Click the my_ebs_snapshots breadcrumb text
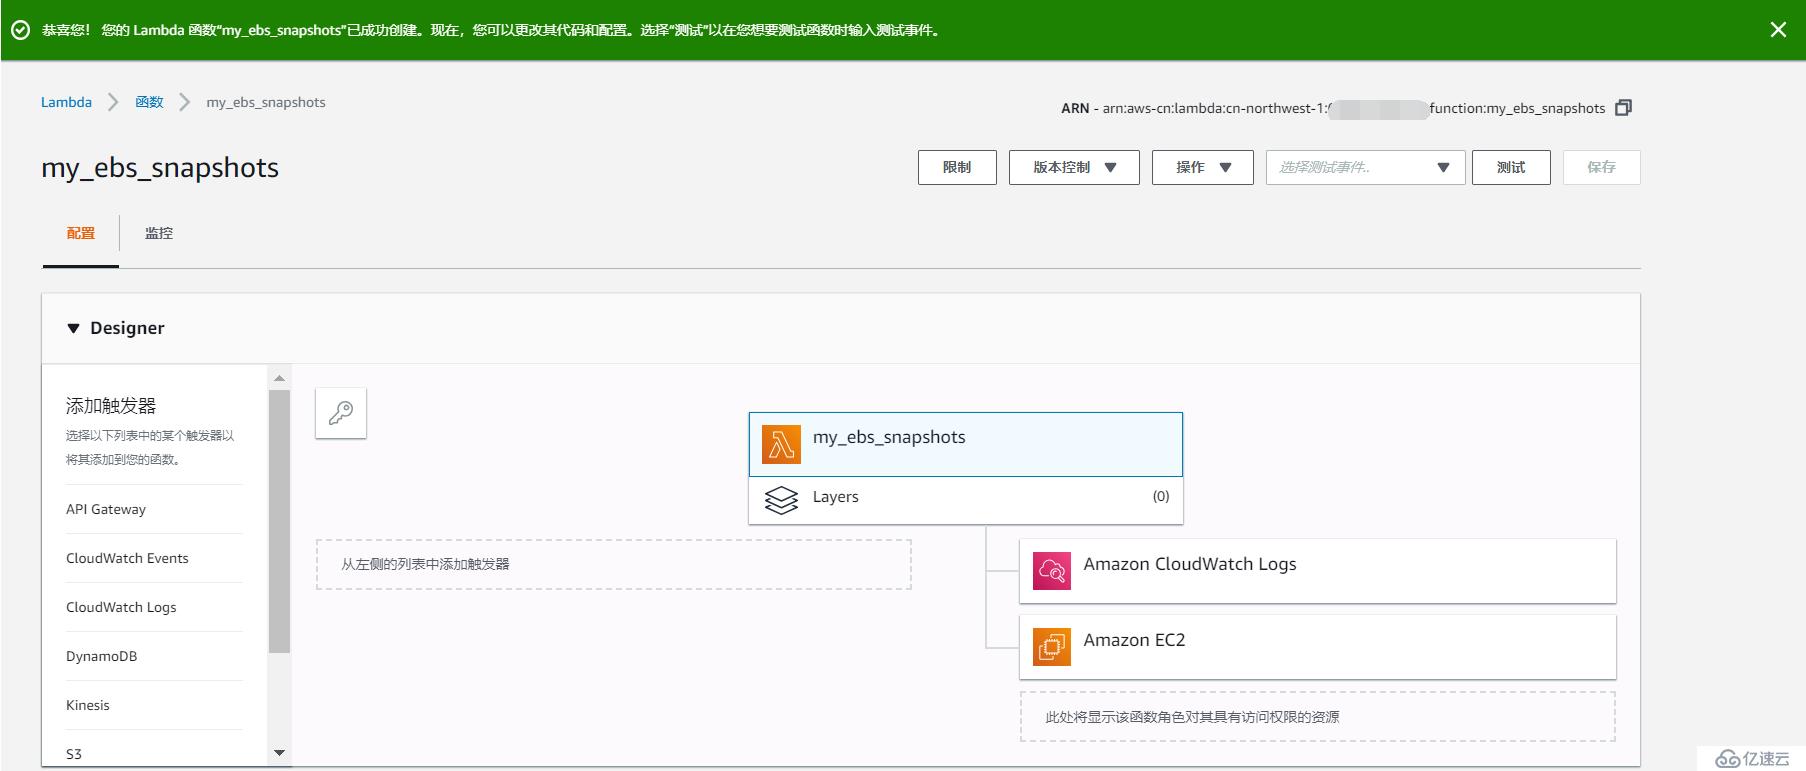The height and width of the screenshot is (771, 1806). click(266, 102)
